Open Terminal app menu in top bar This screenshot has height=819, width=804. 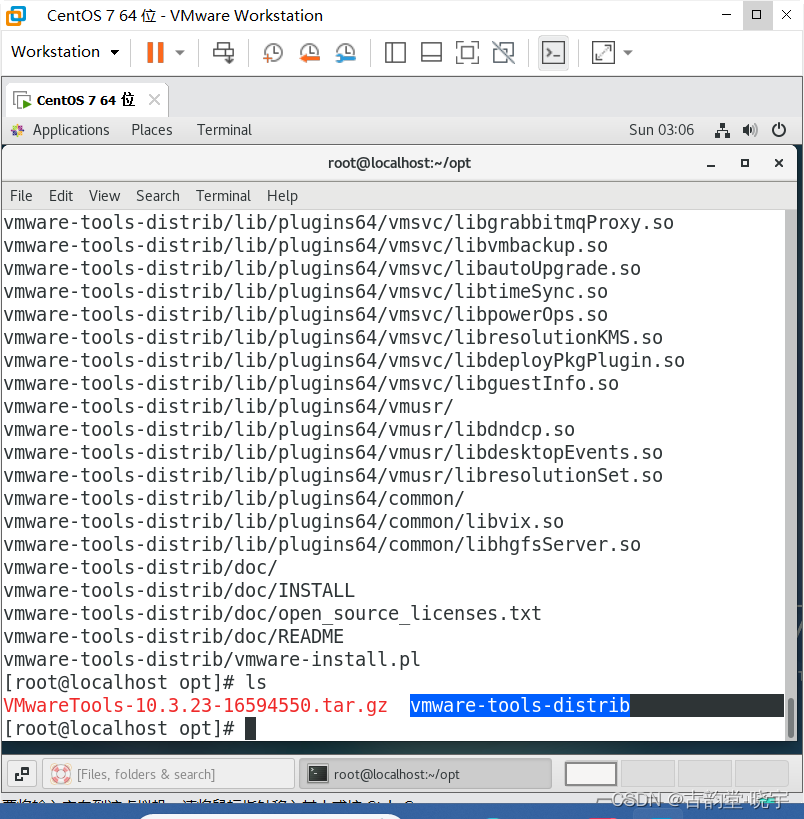click(224, 130)
